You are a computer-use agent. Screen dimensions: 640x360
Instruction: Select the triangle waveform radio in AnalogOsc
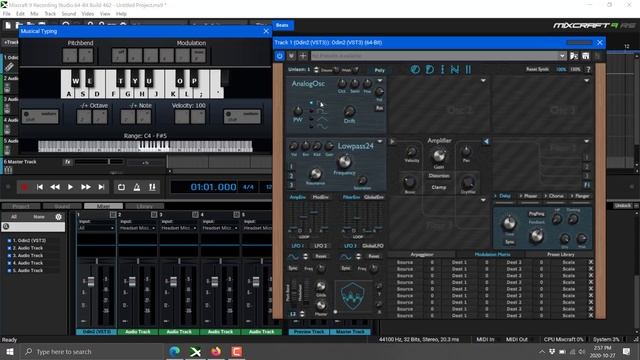click(x=311, y=119)
